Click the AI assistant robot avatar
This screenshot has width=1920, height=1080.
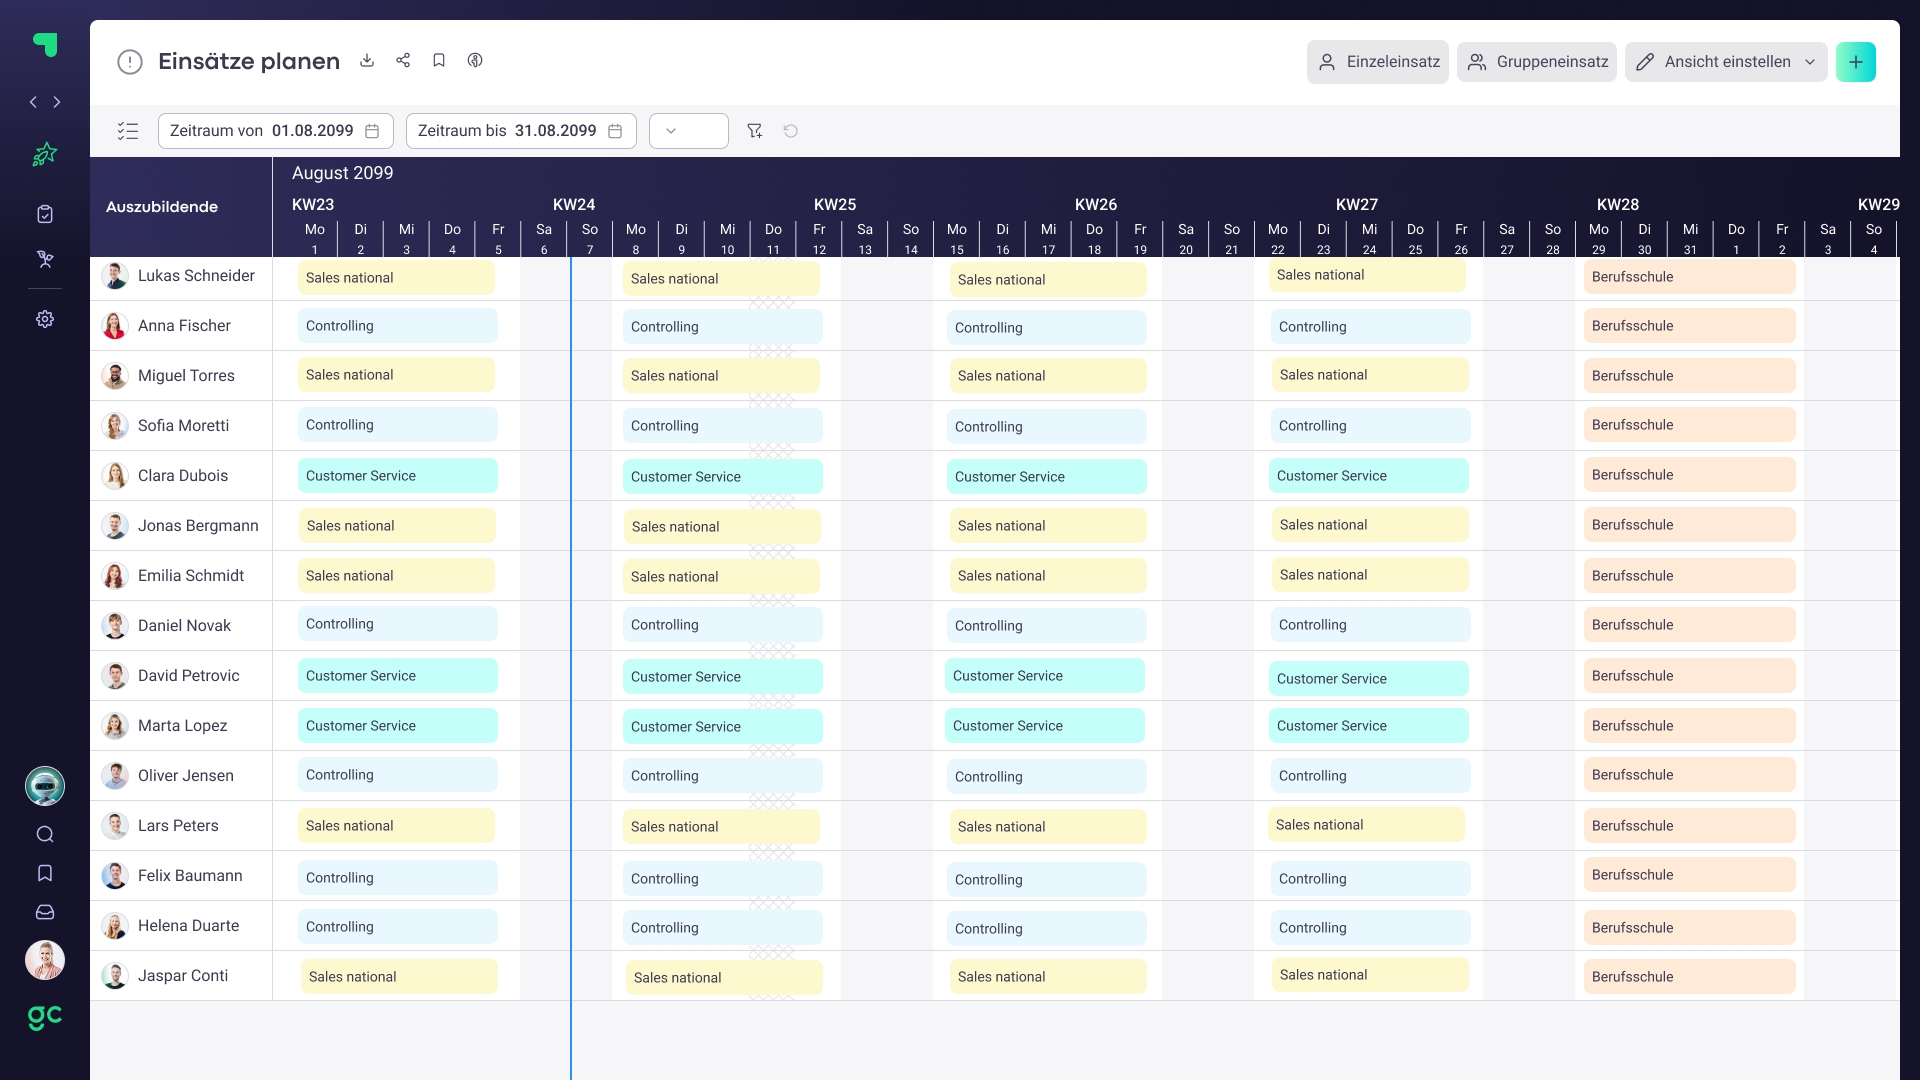[x=45, y=786]
